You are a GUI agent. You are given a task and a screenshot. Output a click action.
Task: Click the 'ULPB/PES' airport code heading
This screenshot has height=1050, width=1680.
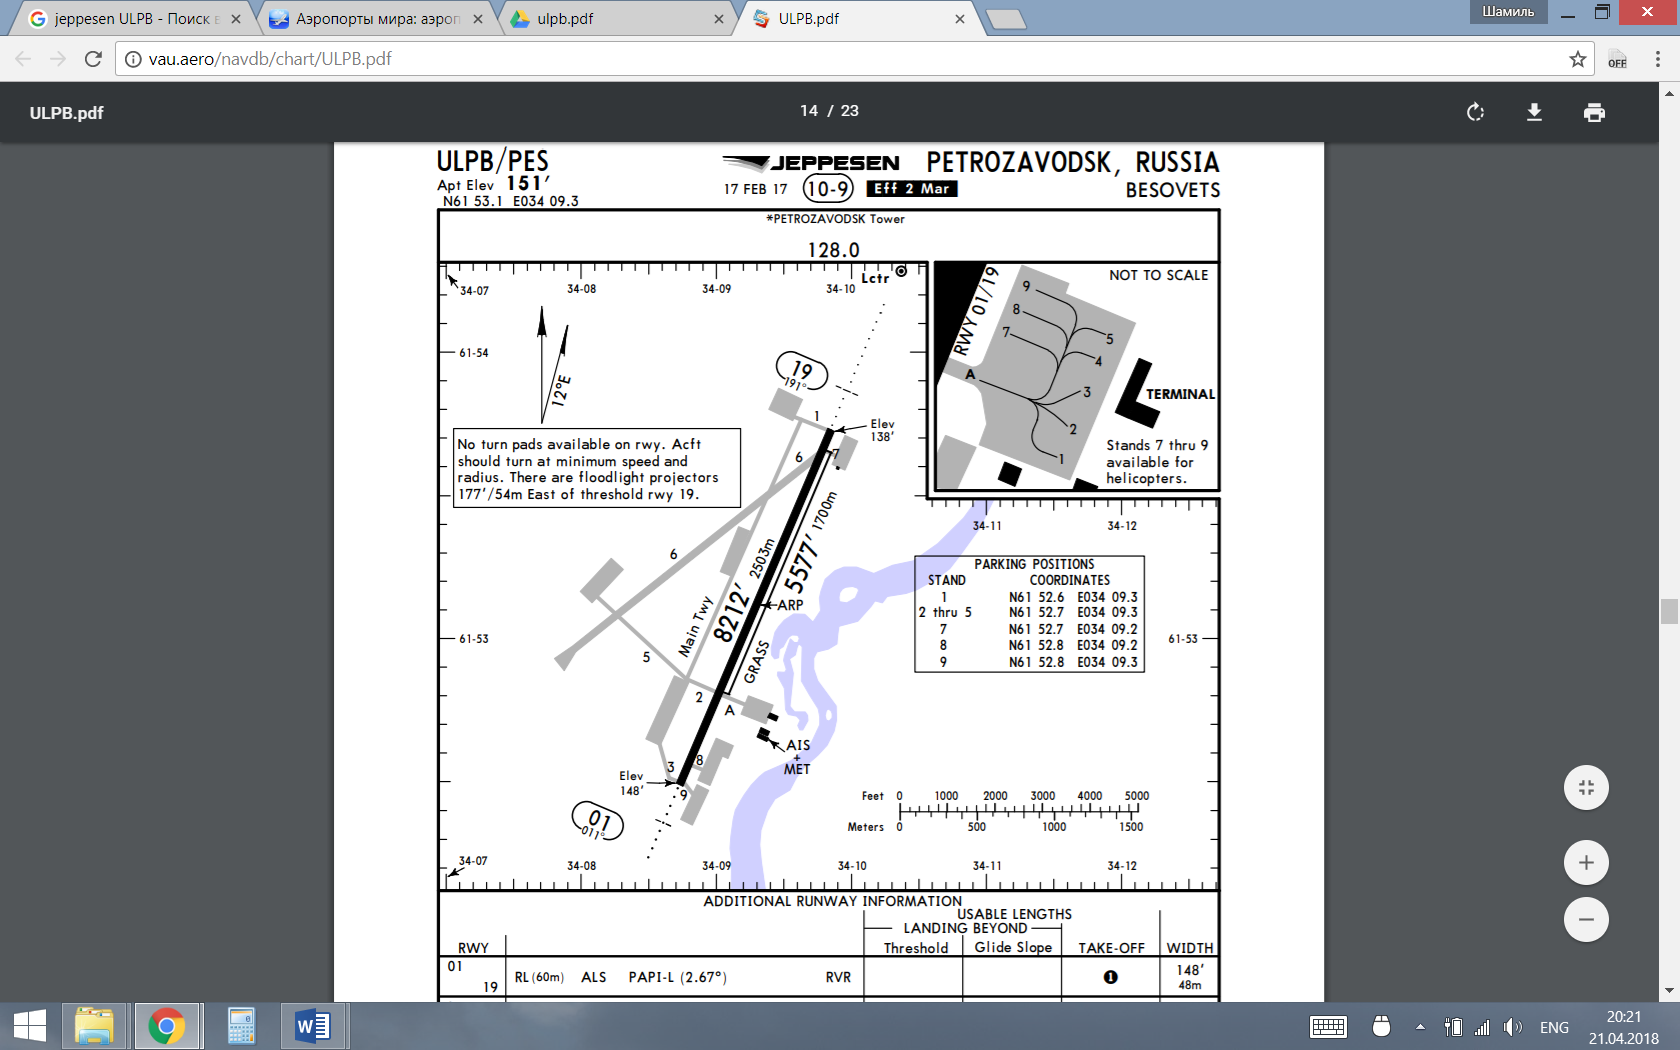492,160
